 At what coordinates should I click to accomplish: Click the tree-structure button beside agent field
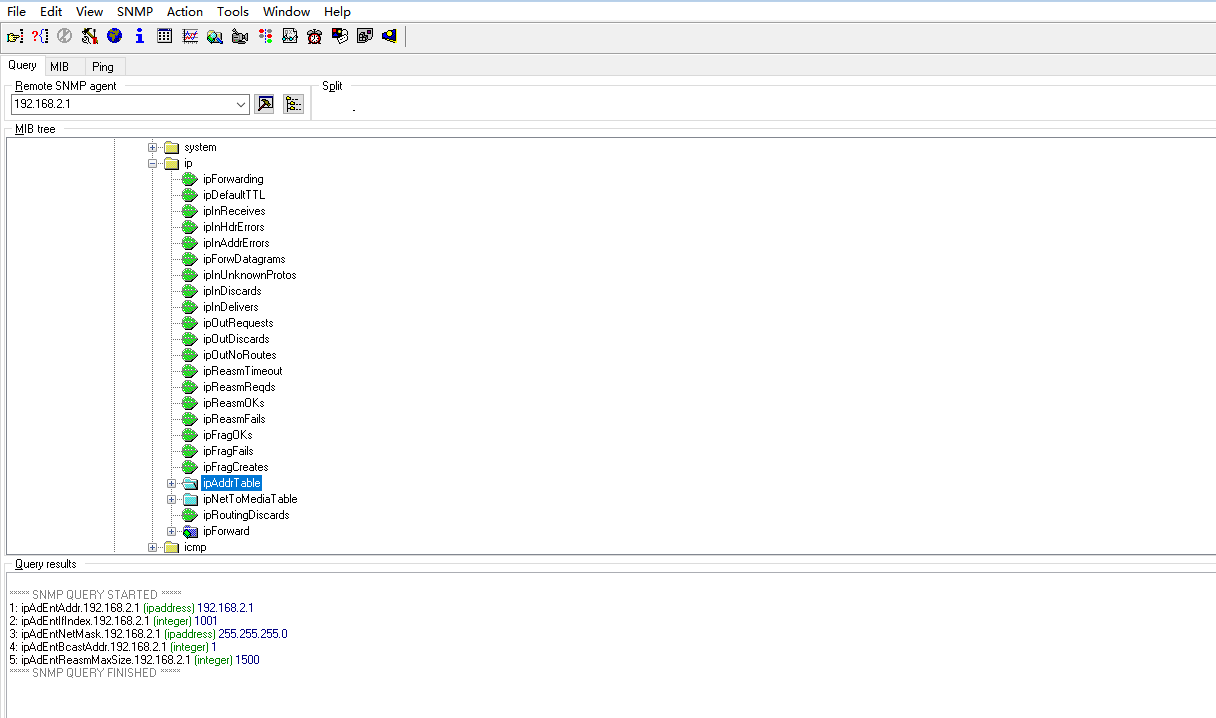tap(293, 104)
